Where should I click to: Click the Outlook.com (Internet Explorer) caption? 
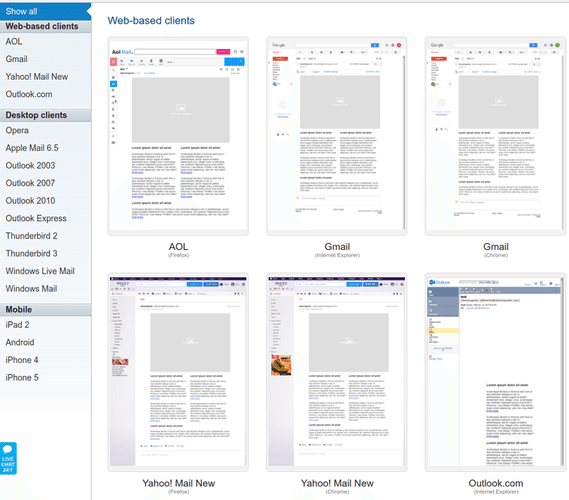tap(496, 486)
